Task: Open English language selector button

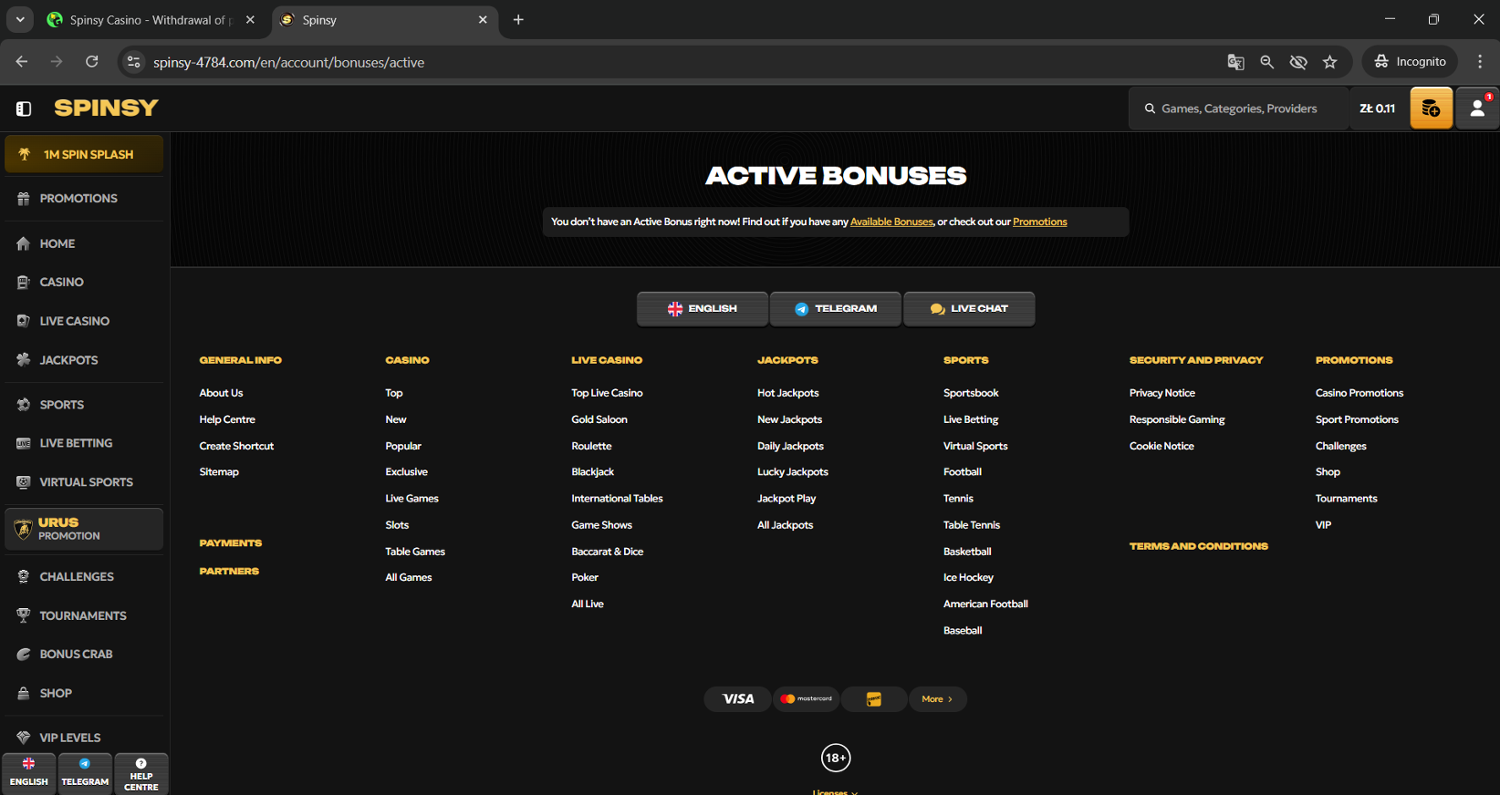Action: [x=702, y=309]
